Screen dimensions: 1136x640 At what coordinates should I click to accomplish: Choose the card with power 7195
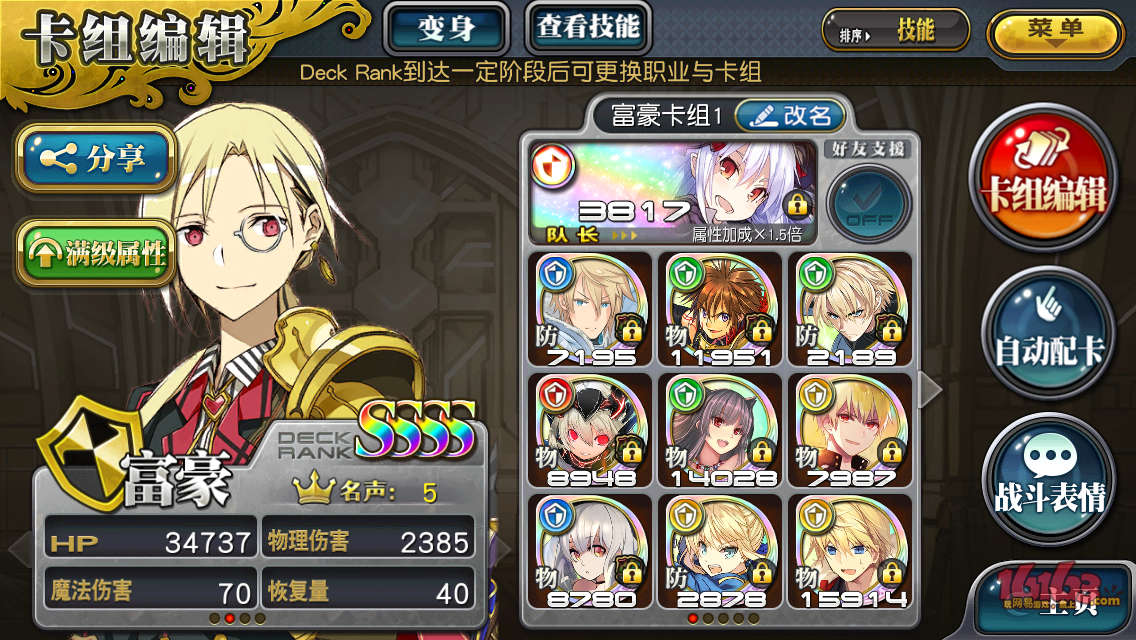pos(590,309)
